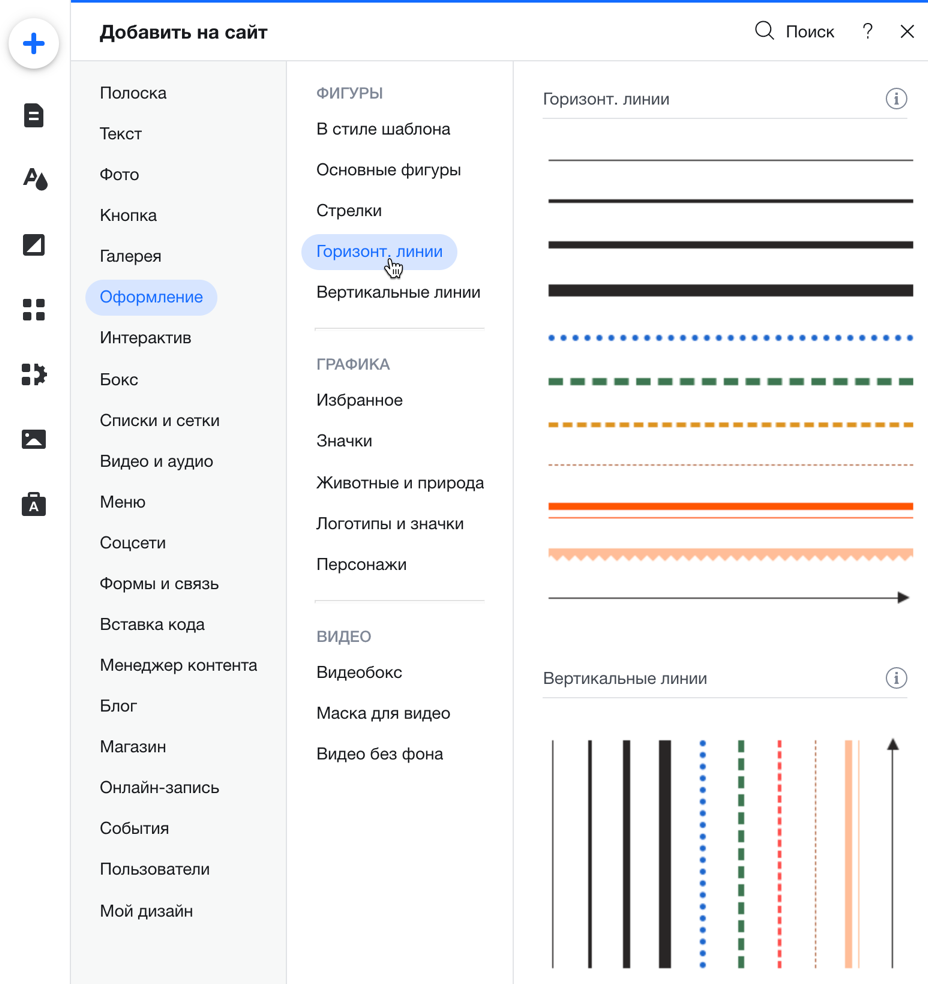Open the Стрелки shapes subcategory
The width and height of the screenshot is (928, 984).
(349, 211)
